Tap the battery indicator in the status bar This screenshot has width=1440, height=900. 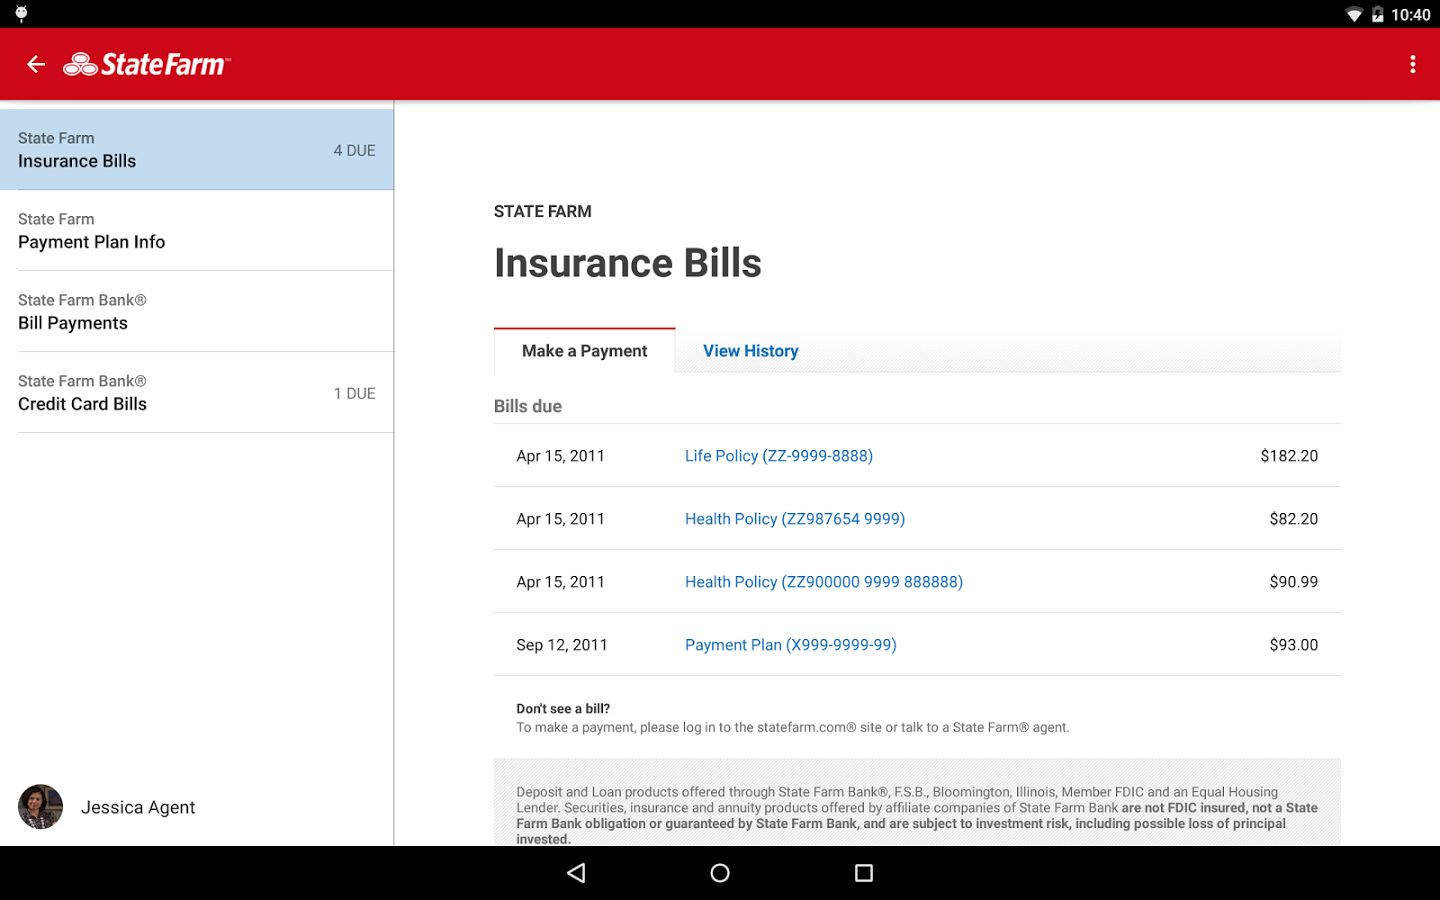tap(1381, 14)
